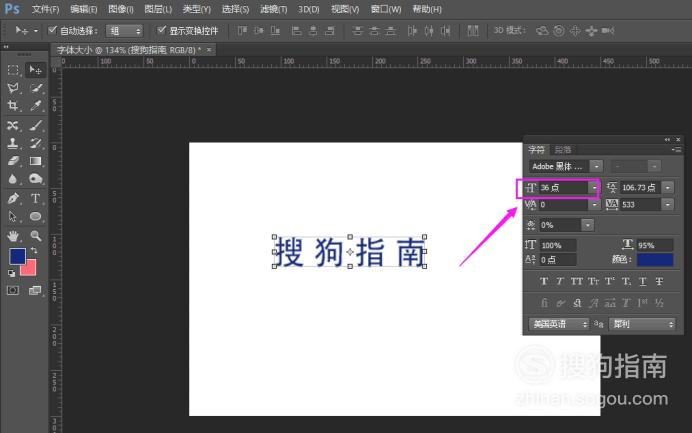Select the Path Selection tool
Screen dimensions: 692x433
coord(13,216)
